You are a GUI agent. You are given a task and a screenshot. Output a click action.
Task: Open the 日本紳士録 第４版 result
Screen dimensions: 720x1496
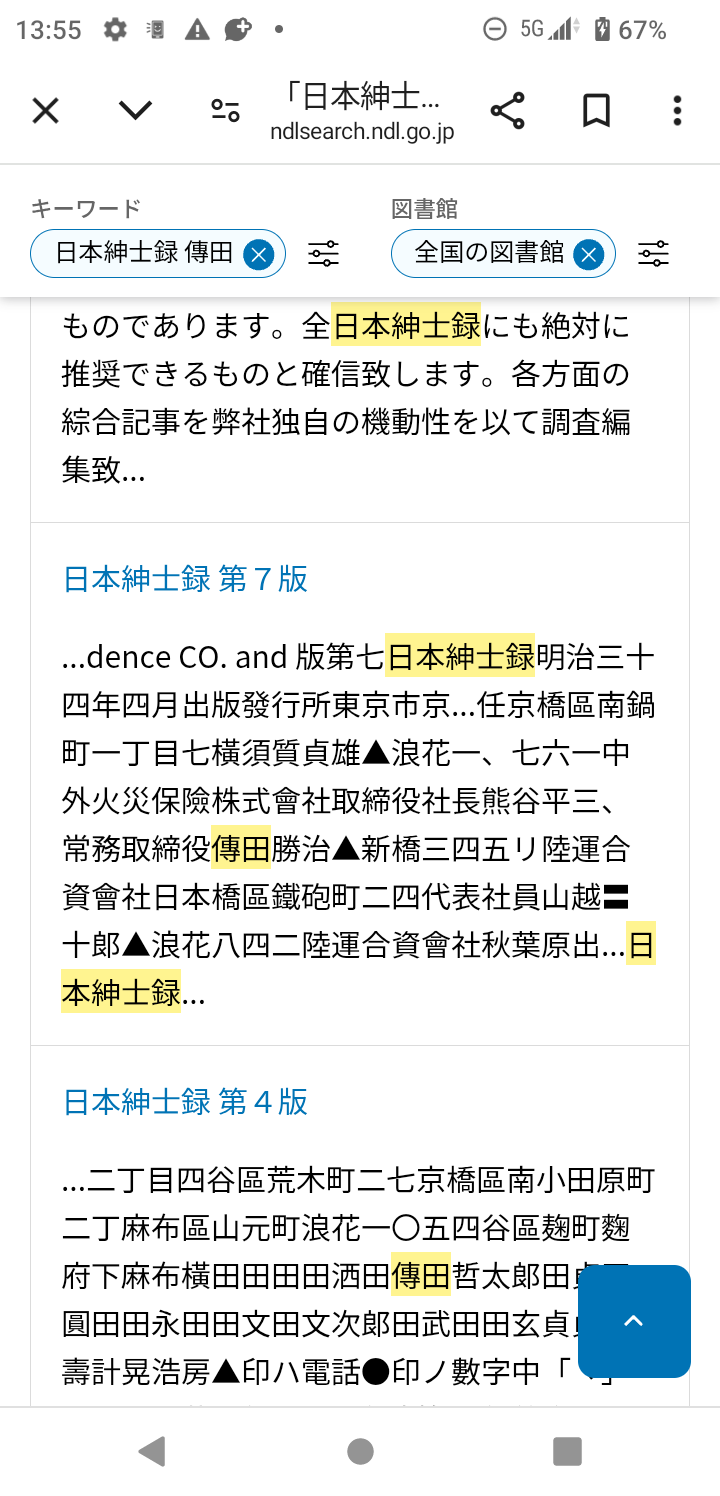coord(186,1102)
